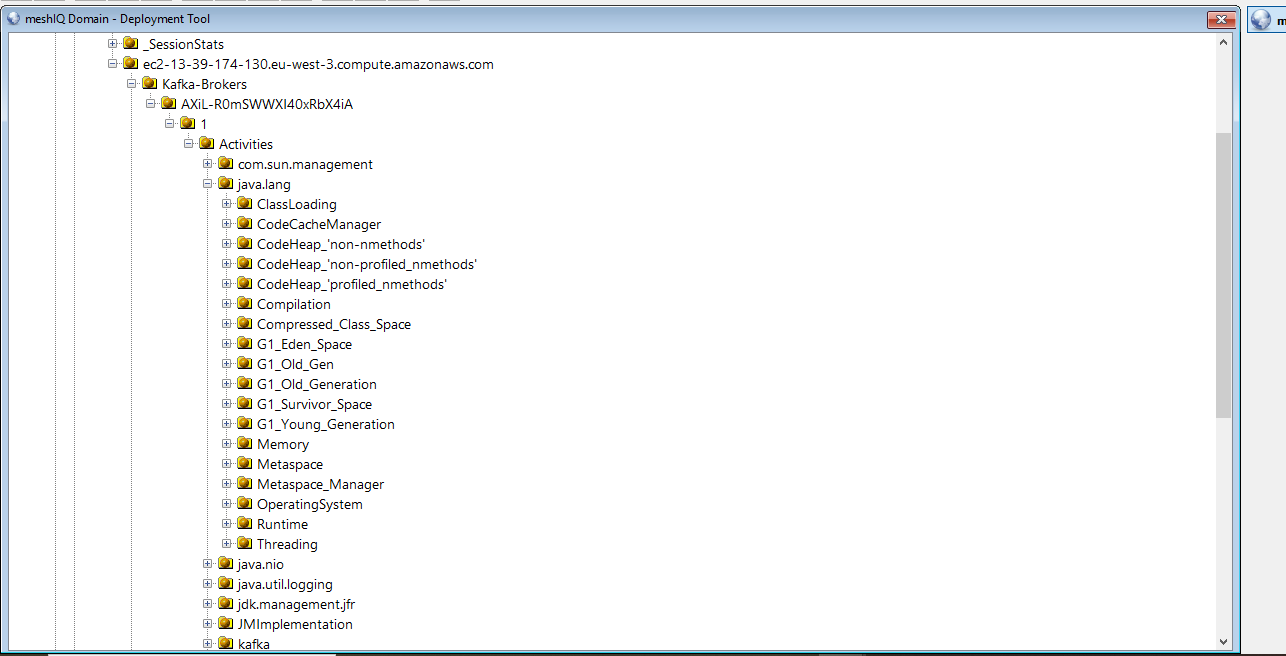1286x656 pixels.
Task: Select the java.lang folder icon
Action: (x=226, y=184)
